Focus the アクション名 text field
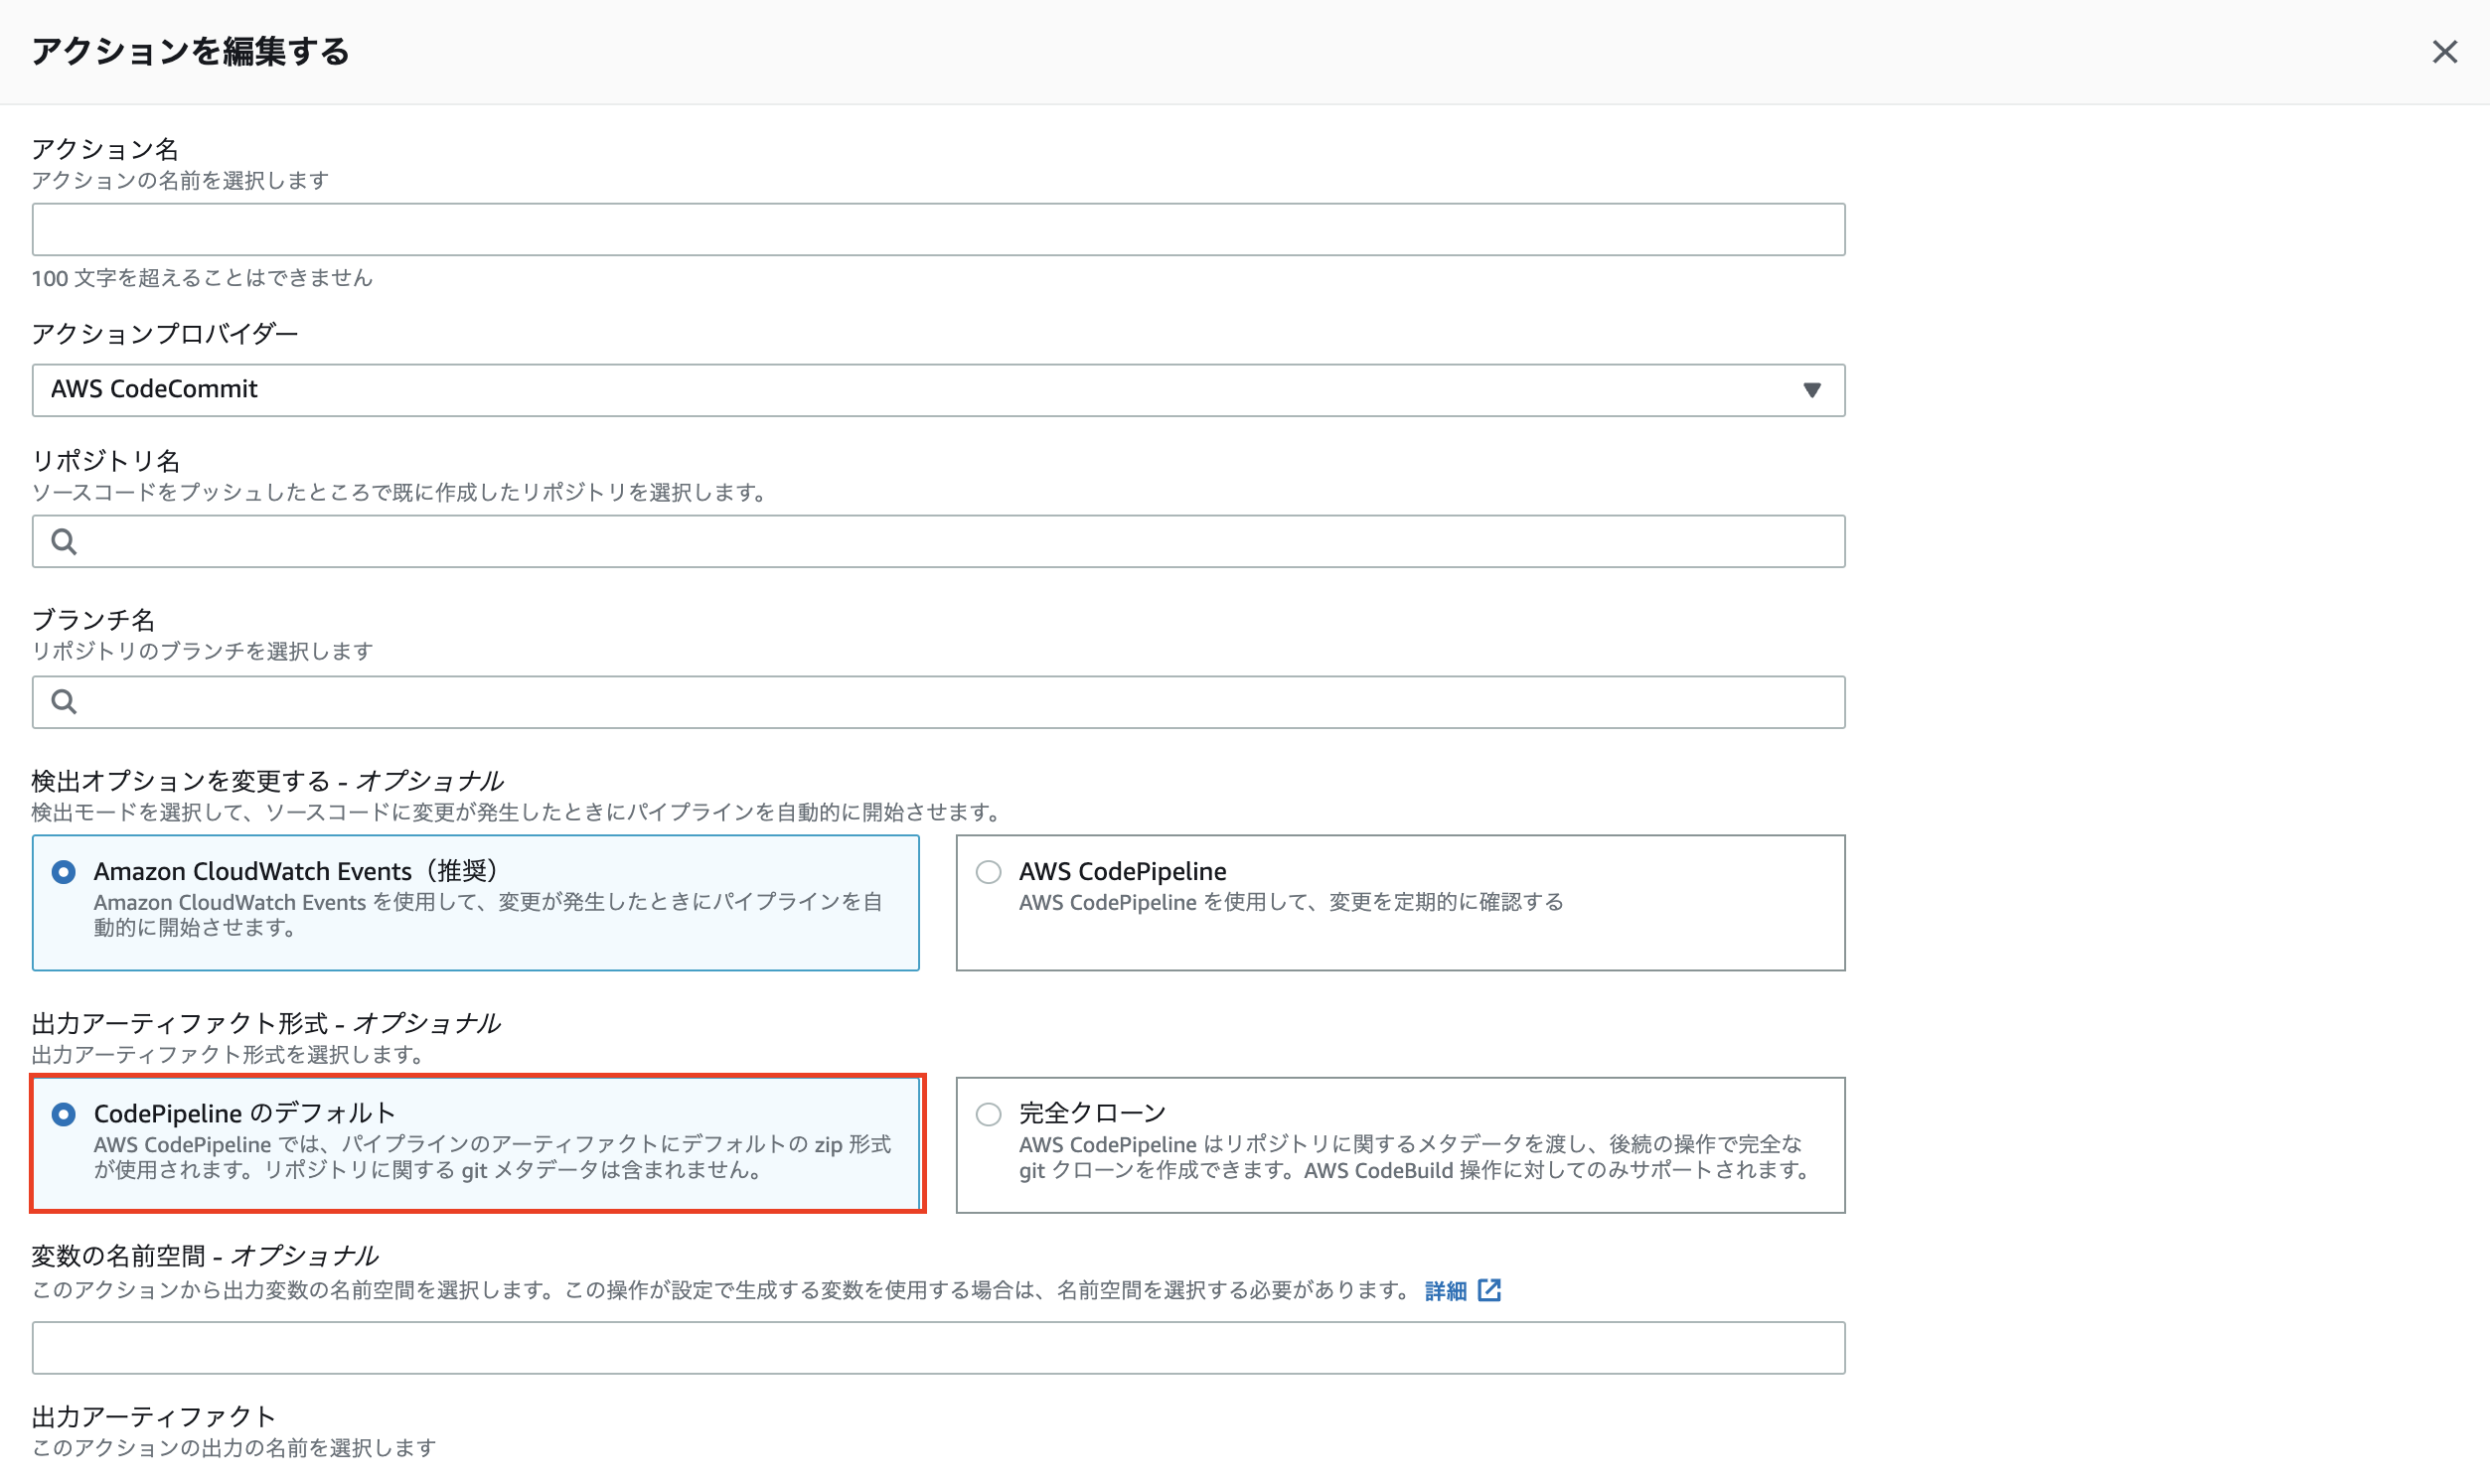 [938, 230]
